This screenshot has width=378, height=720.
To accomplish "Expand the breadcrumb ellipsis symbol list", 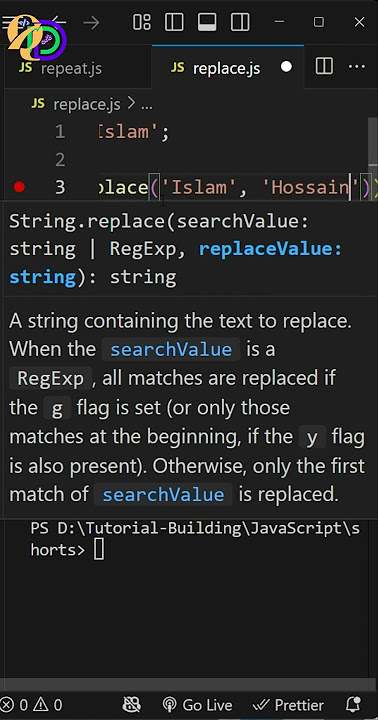I will click(x=147, y=105).
